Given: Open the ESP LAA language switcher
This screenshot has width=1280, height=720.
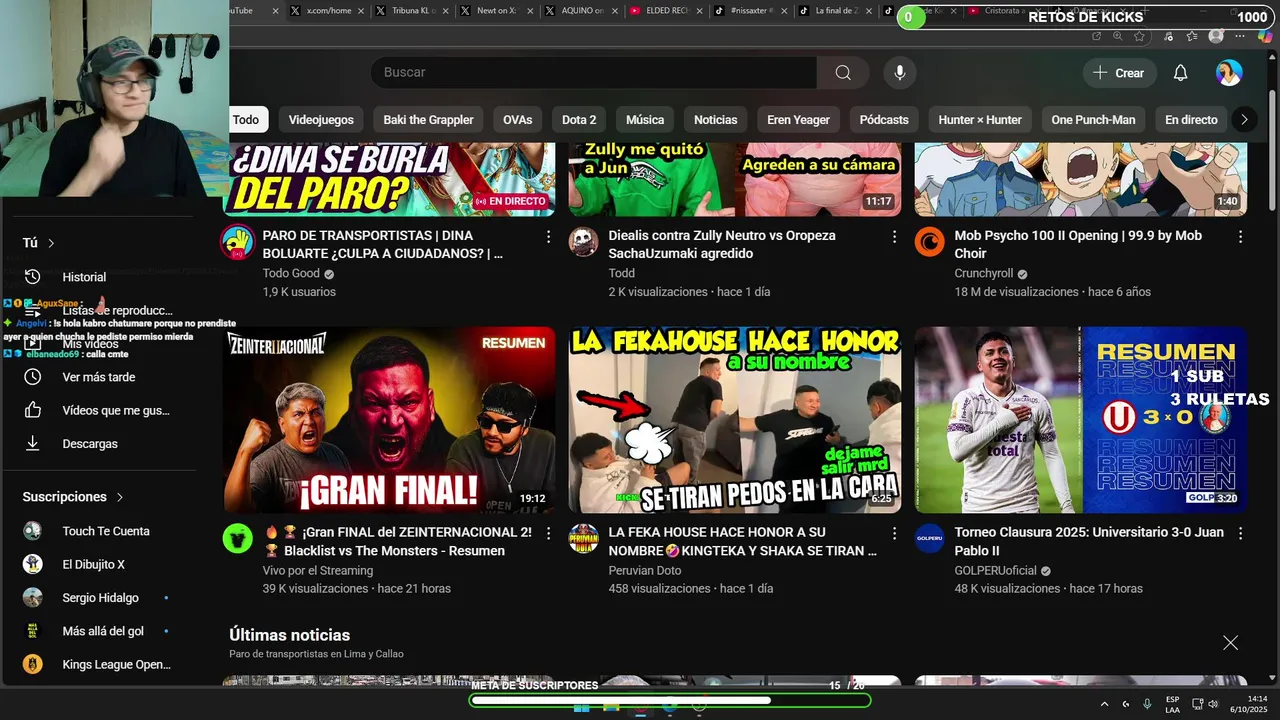Looking at the screenshot, I should [1172, 704].
